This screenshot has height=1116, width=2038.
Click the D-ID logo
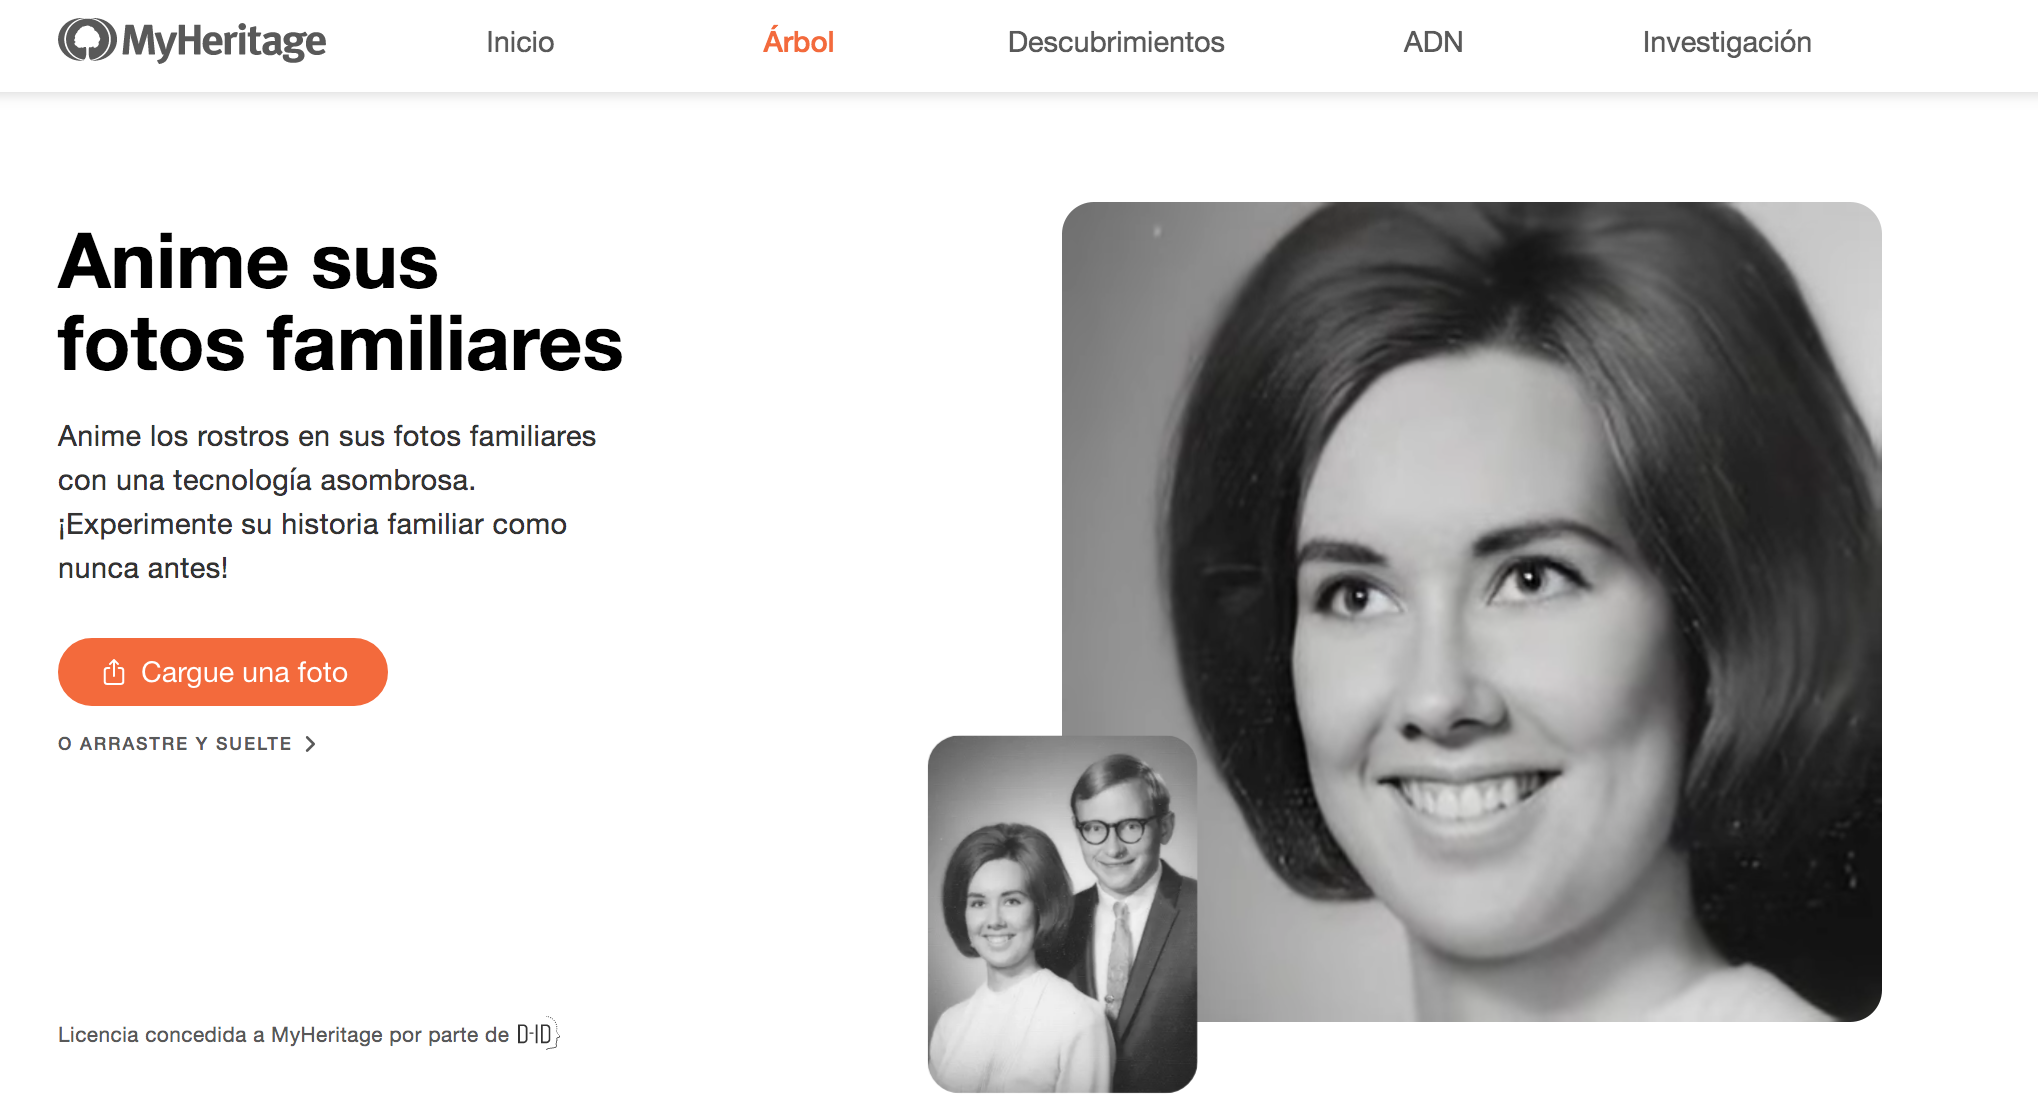tap(537, 1034)
